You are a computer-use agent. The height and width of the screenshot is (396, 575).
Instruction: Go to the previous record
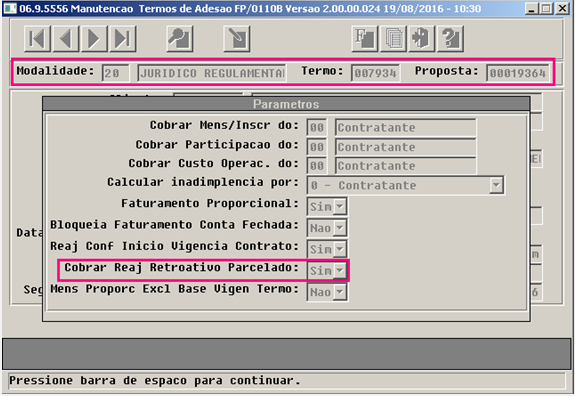pyautogui.click(x=66, y=38)
